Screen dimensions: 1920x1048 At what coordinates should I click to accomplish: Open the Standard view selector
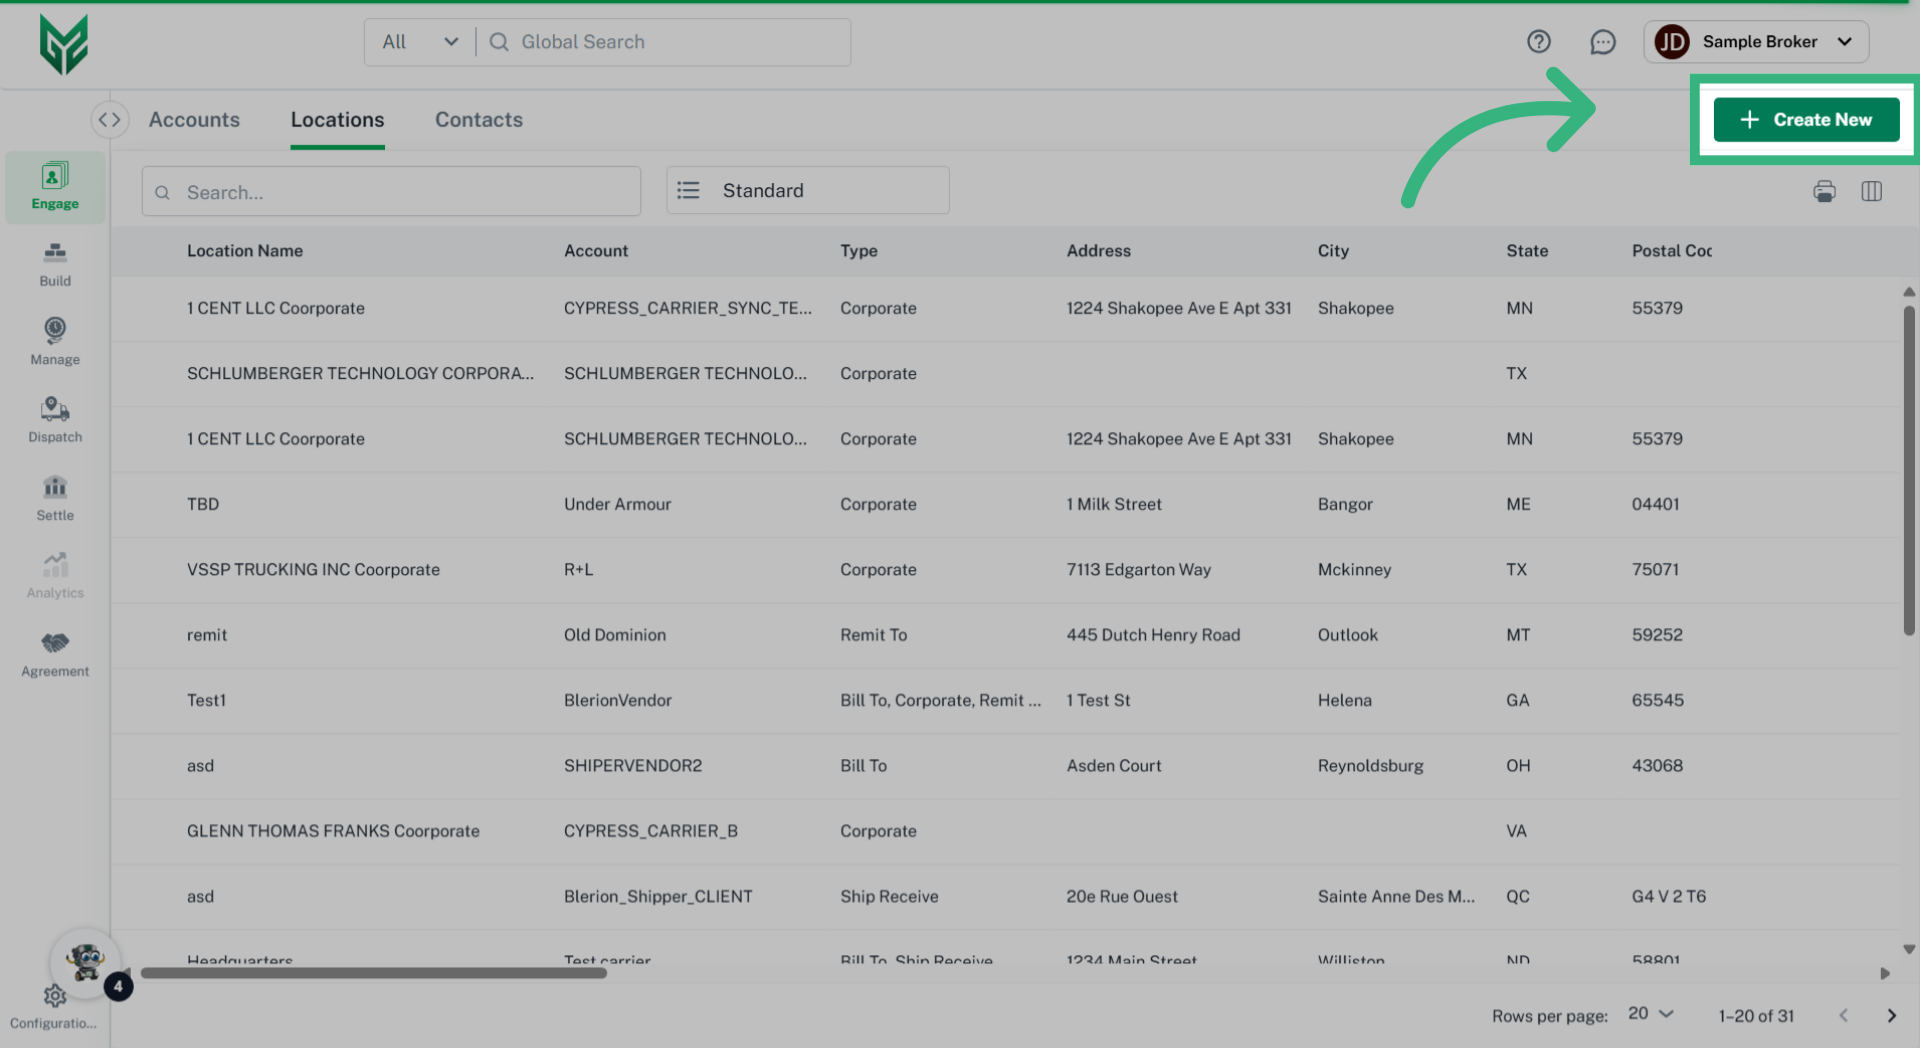pos(807,190)
